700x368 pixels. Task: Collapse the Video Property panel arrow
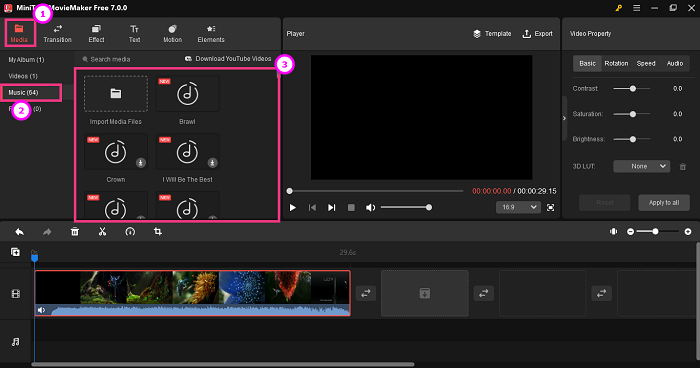(x=564, y=118)
